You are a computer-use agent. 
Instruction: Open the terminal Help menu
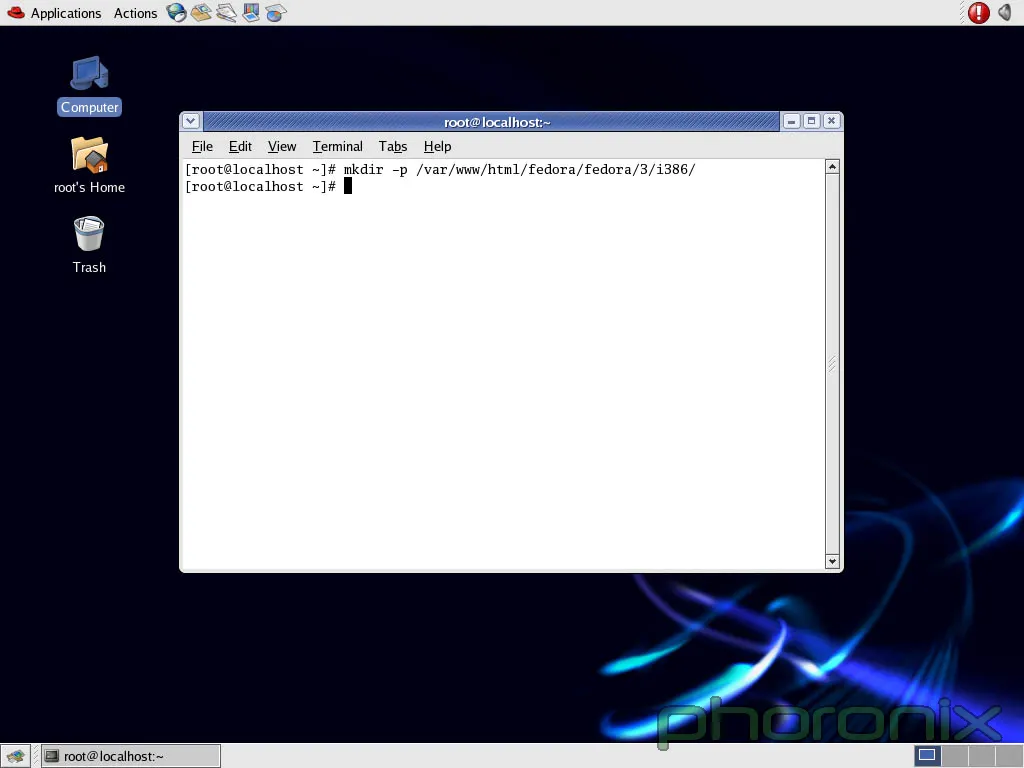pyautogui.click(x=438, y=146)
